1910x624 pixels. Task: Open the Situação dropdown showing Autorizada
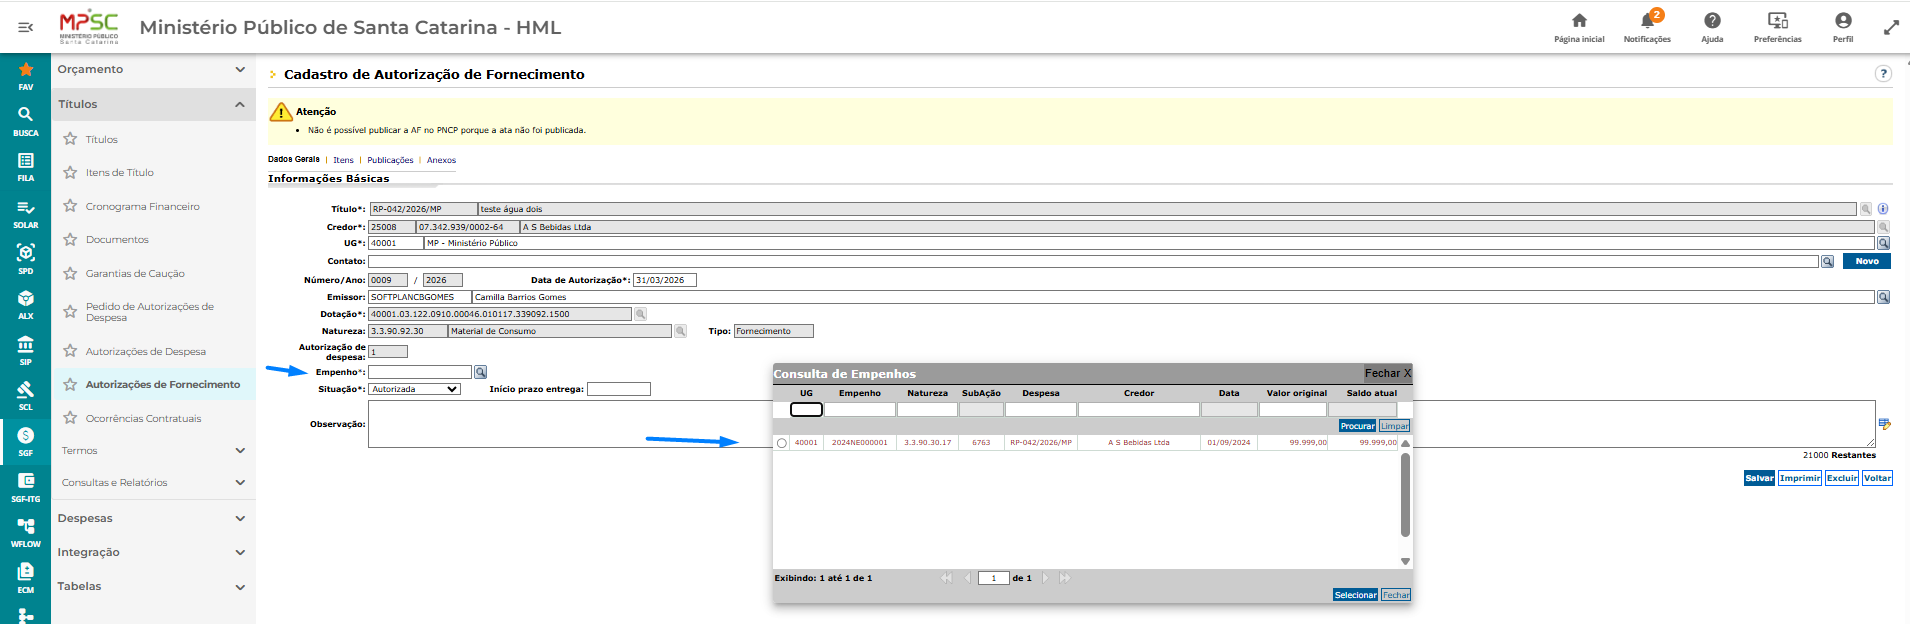pyautogui.click(x=414, y=389)
